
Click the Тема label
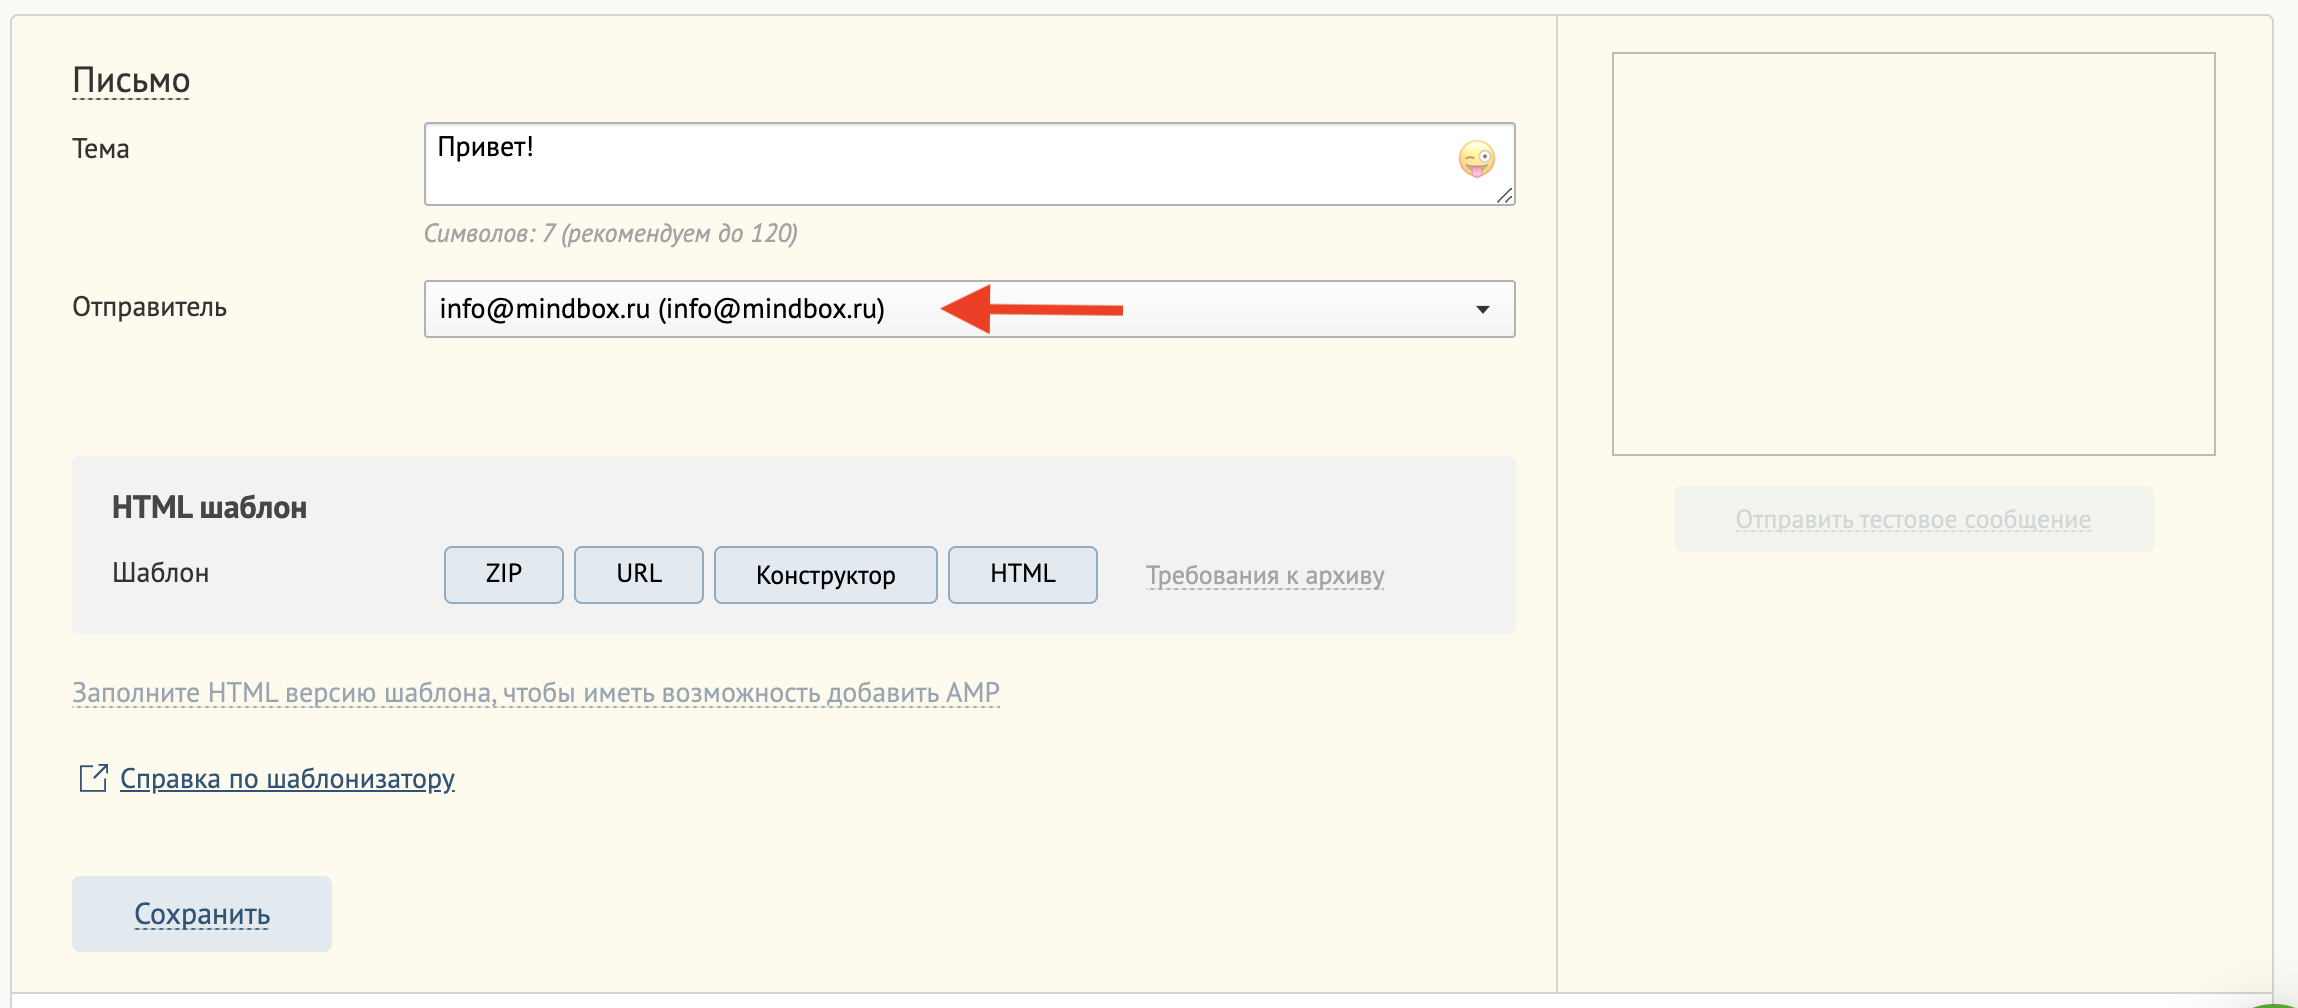pos(100,149)
